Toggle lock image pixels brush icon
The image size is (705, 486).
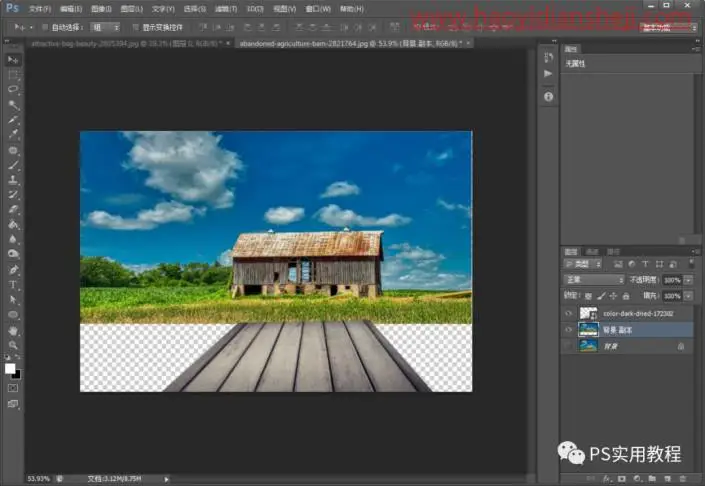point(601,296)
